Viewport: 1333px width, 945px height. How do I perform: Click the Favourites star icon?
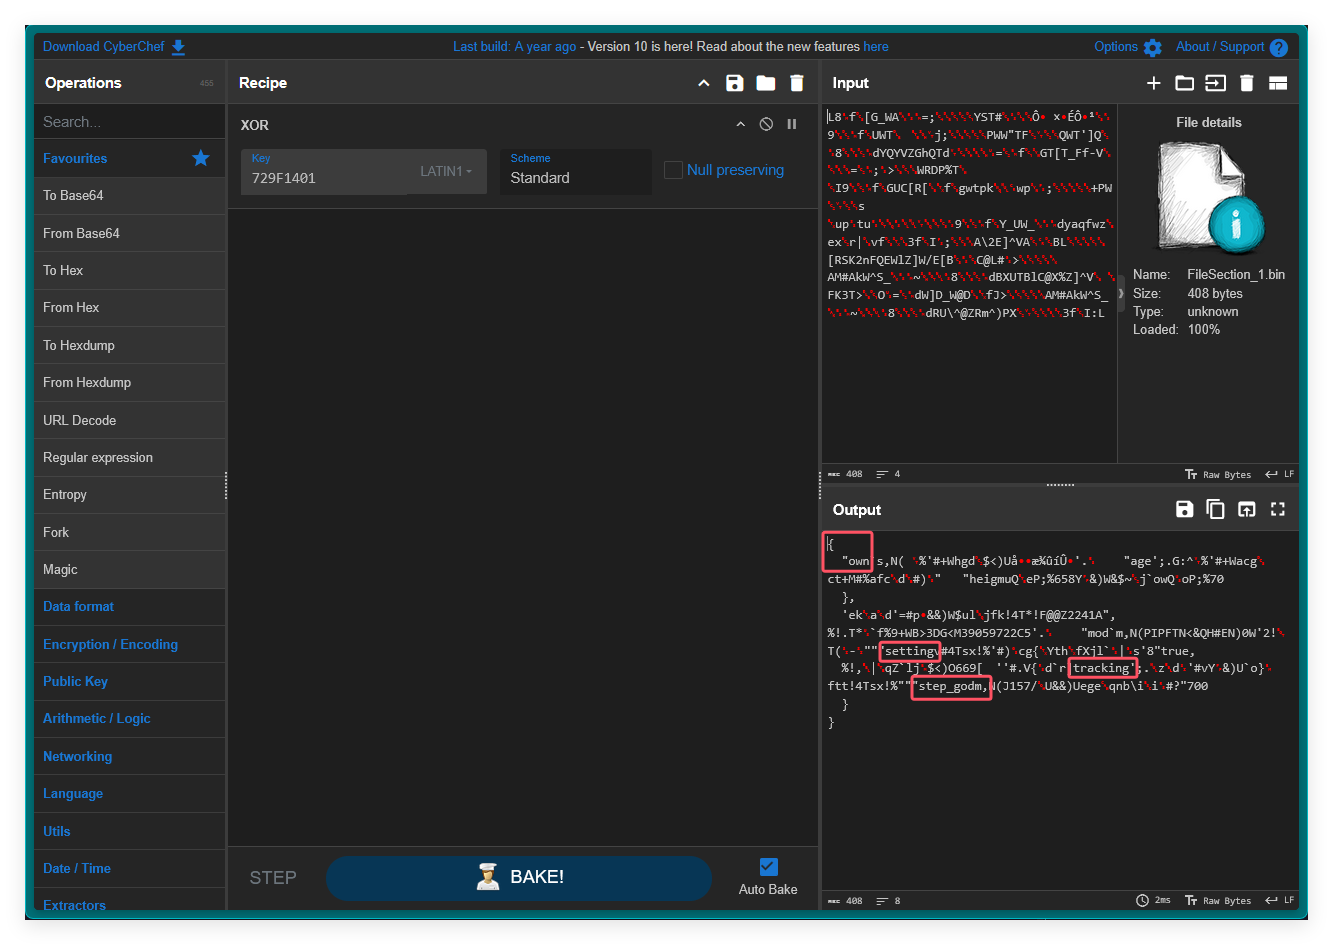point(201,158)
